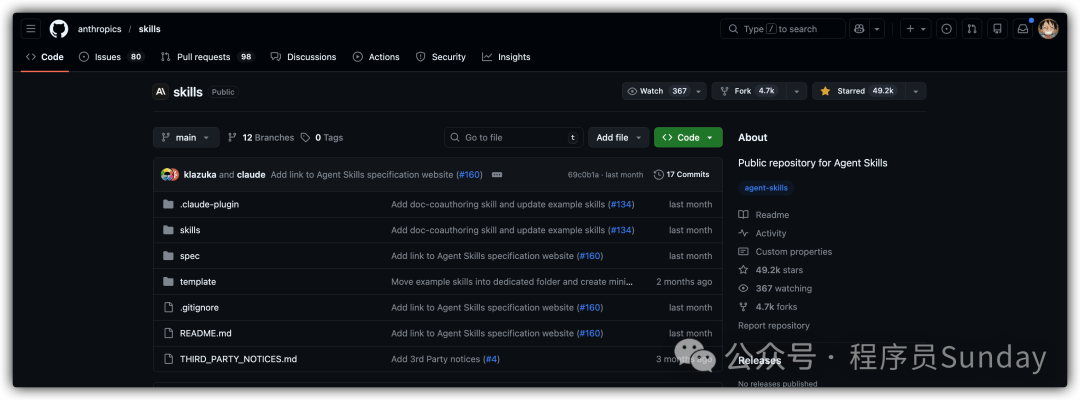Open the main branch selector dropdown

[186, 138]
